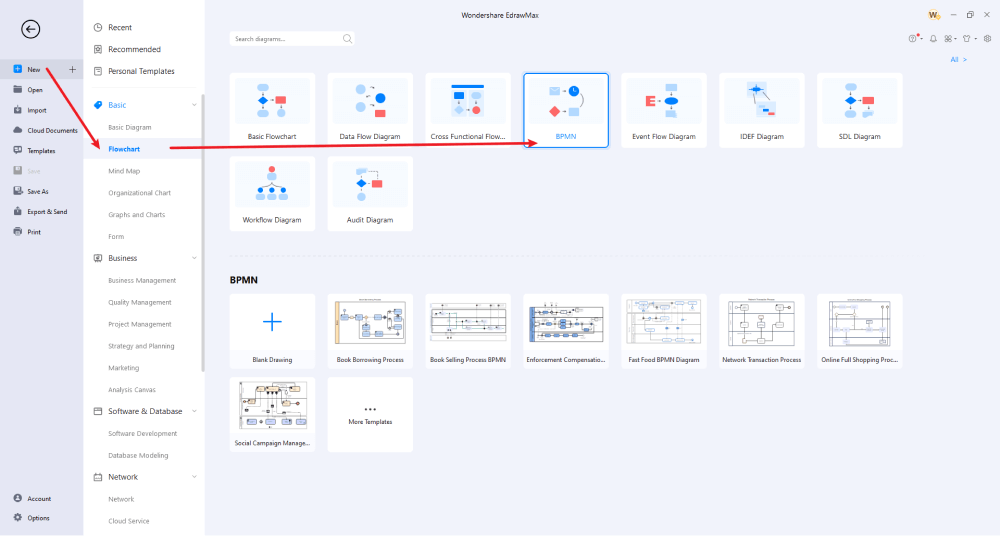Select Form category

pos(116,236)
